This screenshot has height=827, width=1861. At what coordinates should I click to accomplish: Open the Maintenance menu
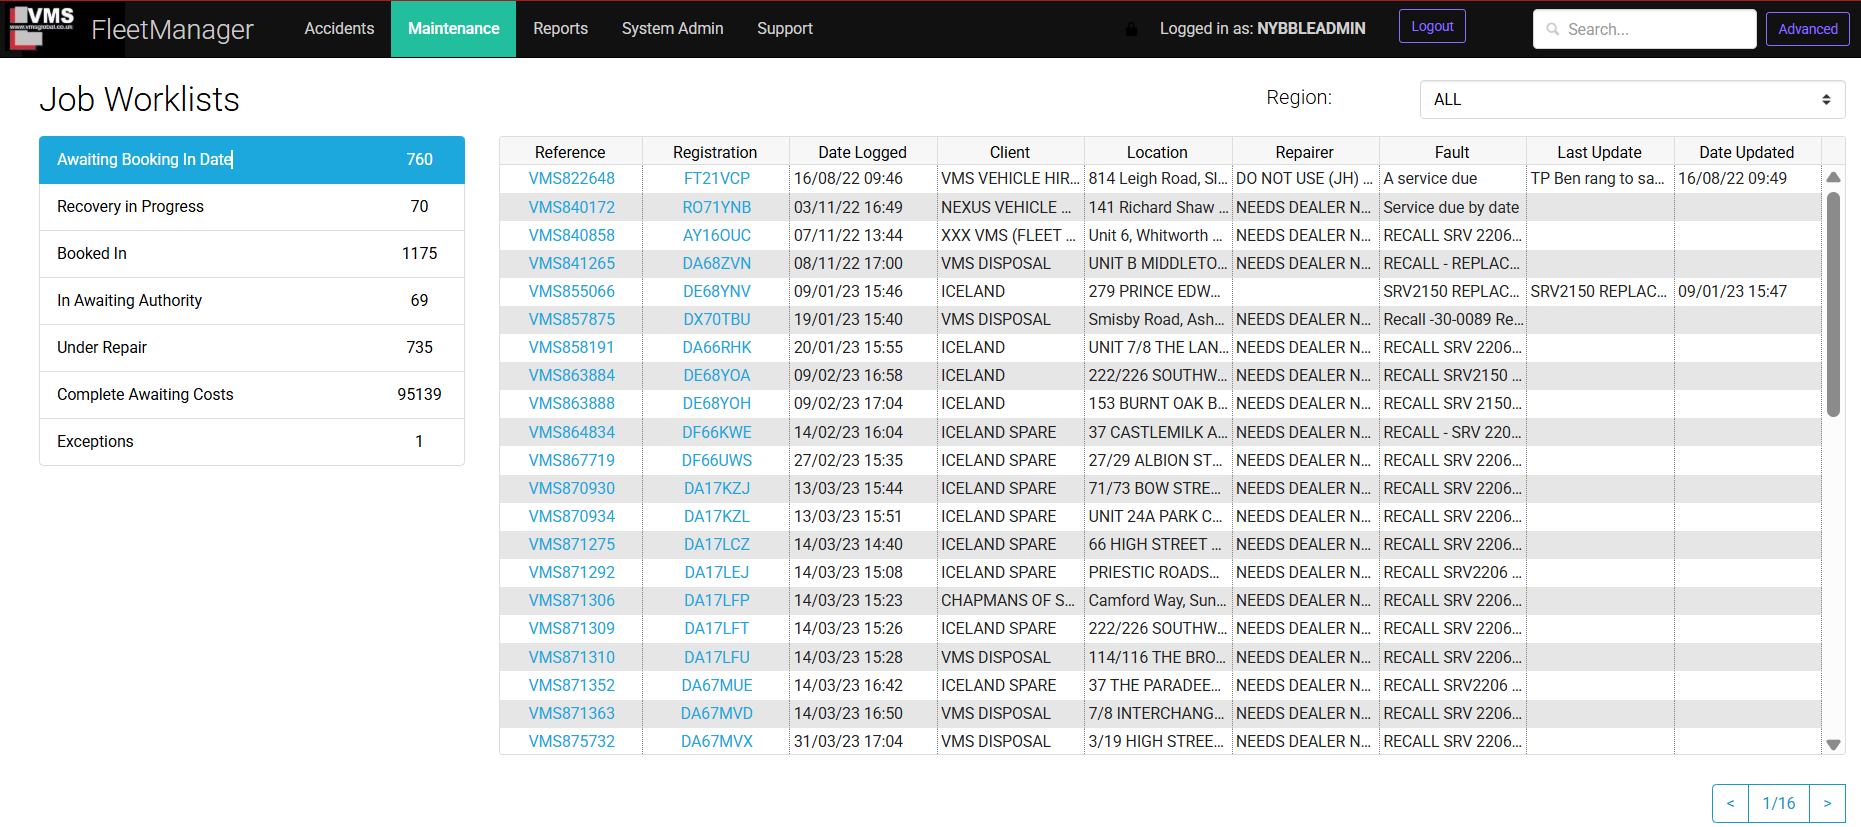[x=453, y=29]
